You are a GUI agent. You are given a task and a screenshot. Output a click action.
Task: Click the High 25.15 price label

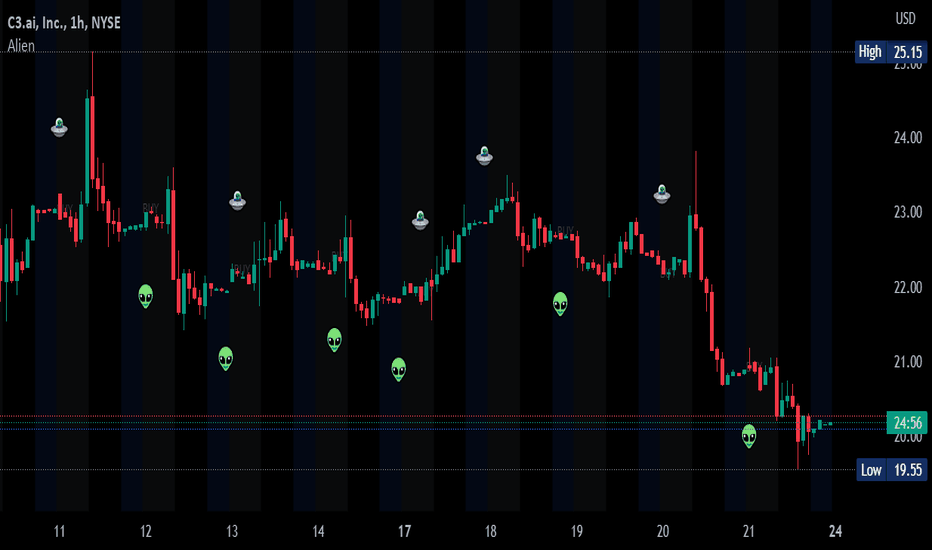tap(891, 52)
